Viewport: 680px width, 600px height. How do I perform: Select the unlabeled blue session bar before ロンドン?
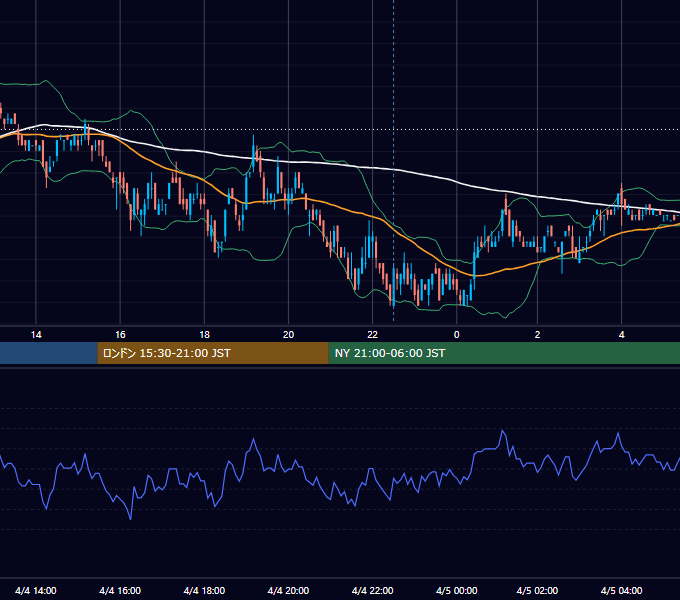(49, 353)
